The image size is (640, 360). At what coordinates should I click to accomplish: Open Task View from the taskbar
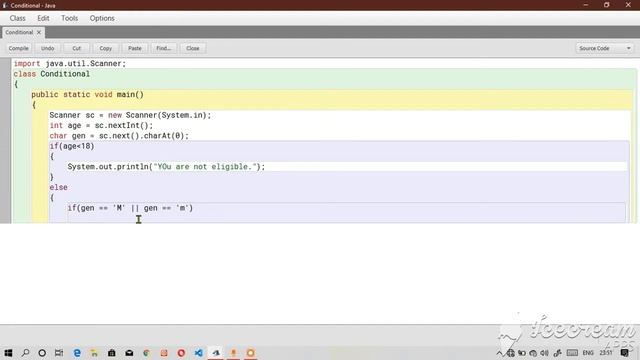coord(59,353)
